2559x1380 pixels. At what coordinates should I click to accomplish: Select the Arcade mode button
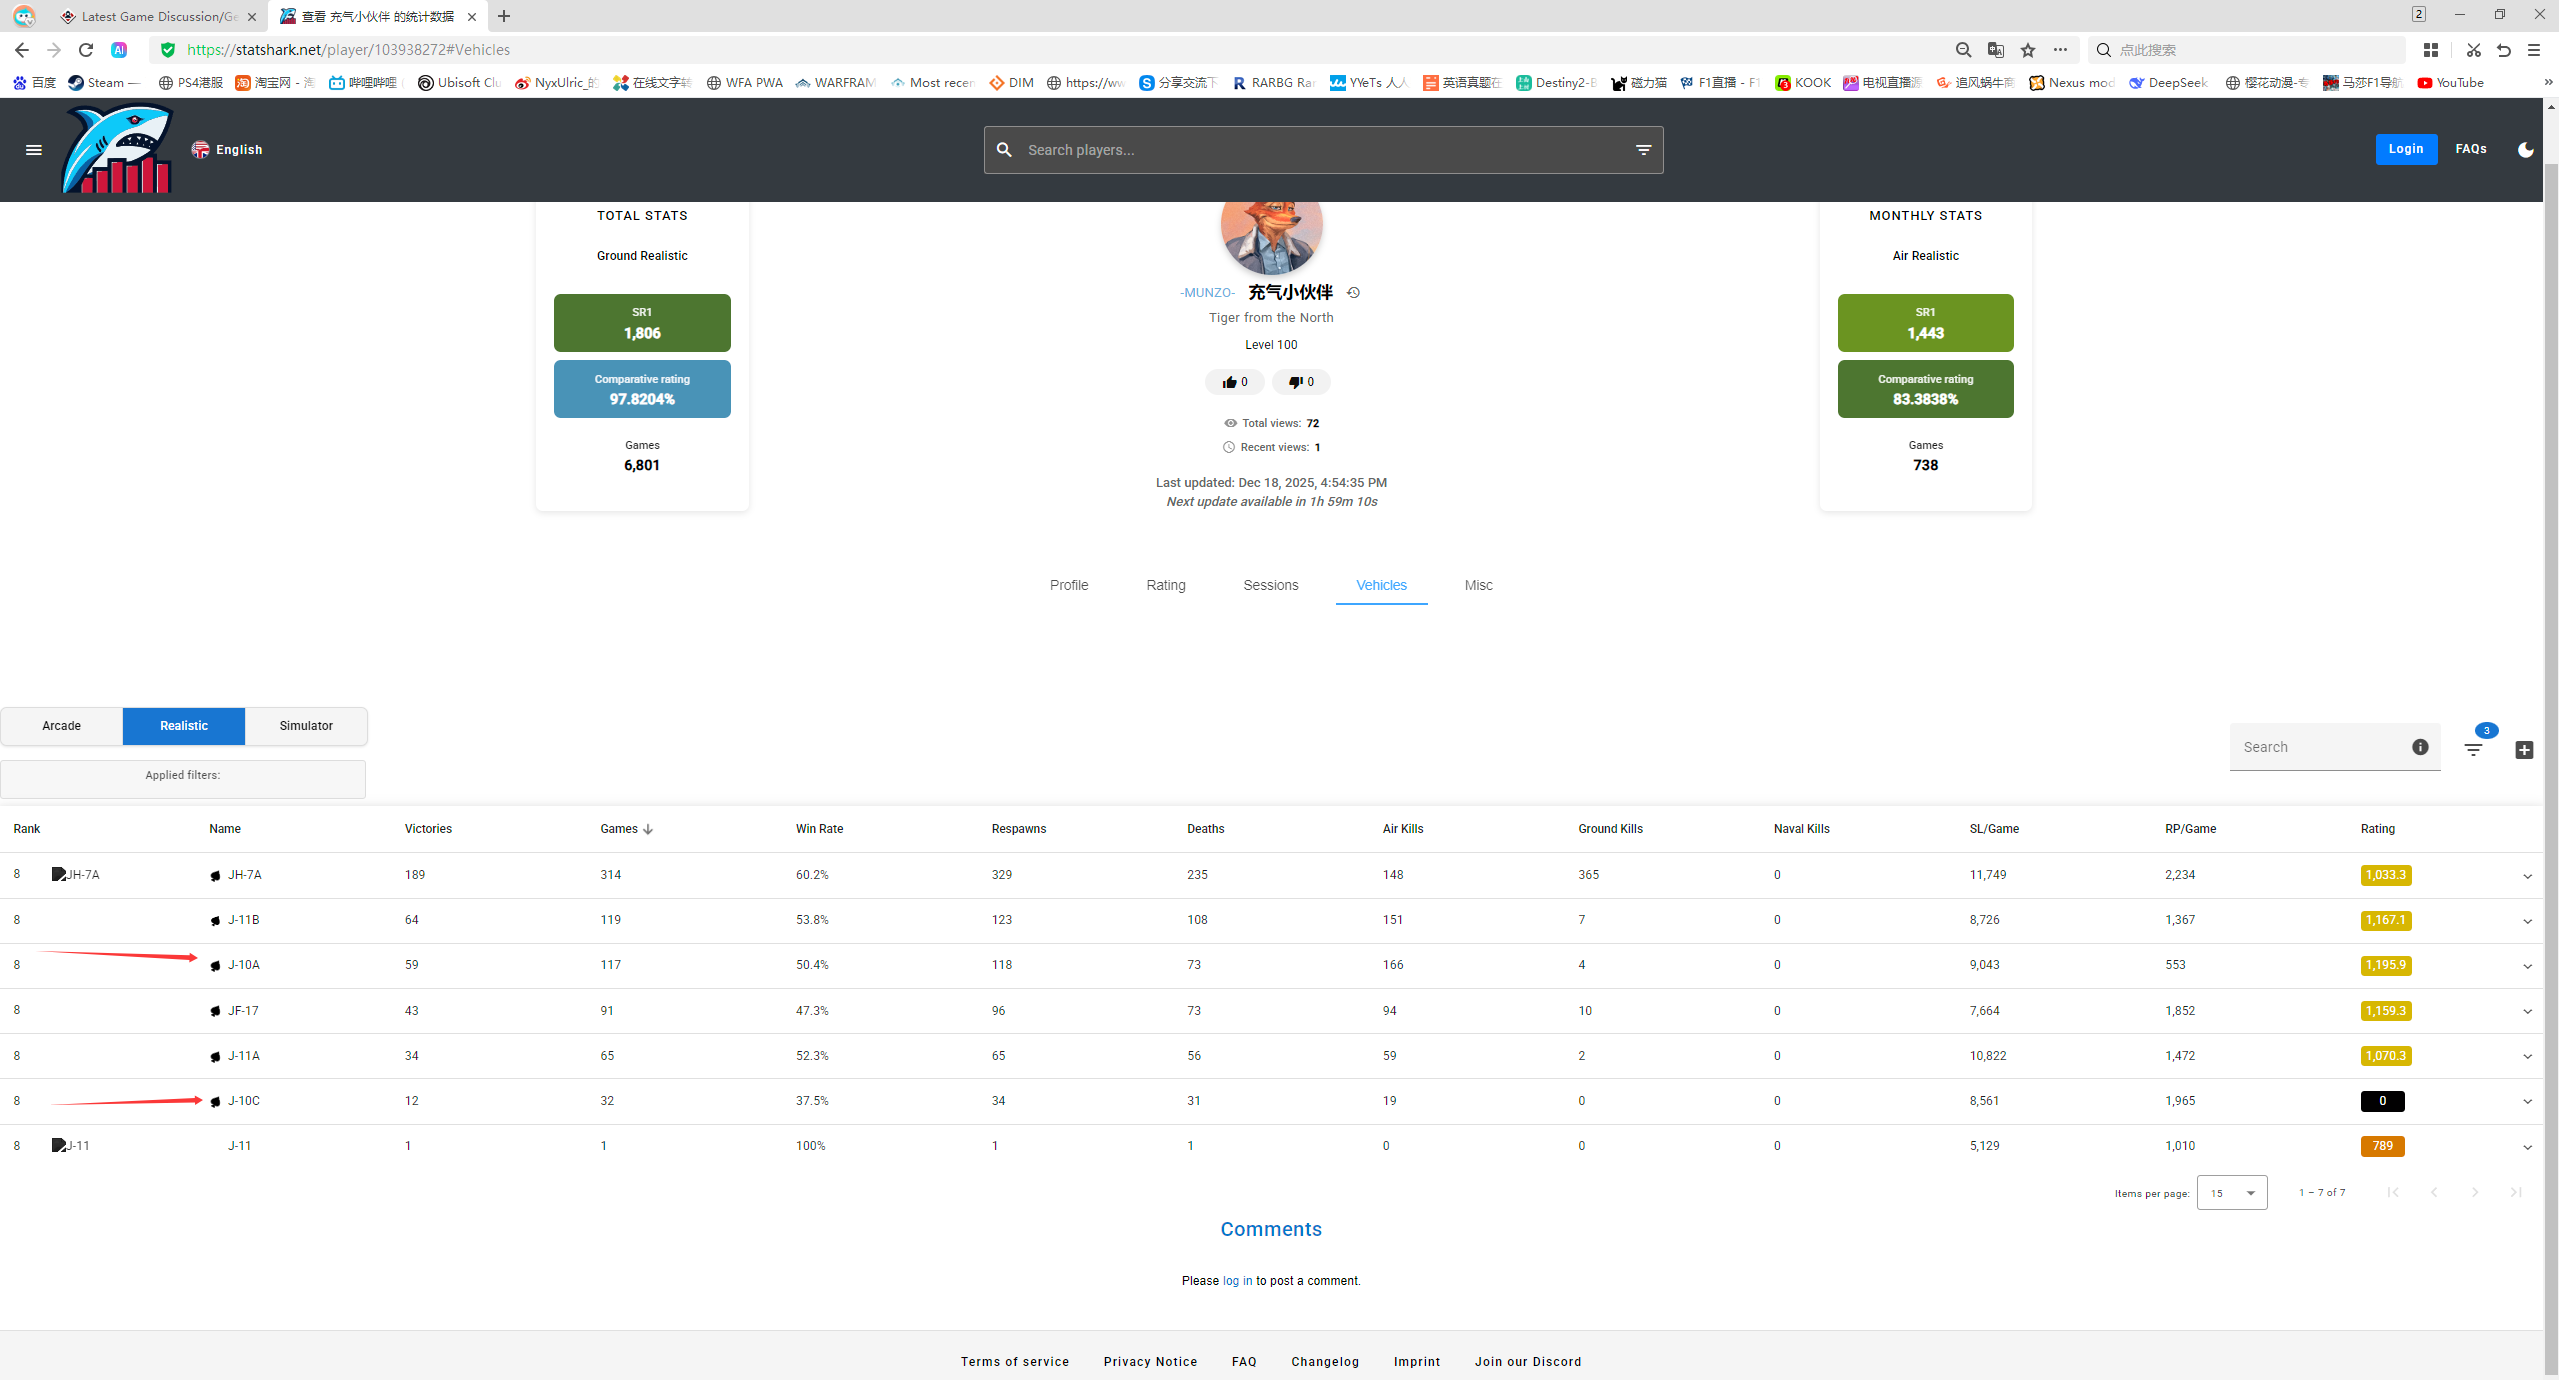click(61, 726)
